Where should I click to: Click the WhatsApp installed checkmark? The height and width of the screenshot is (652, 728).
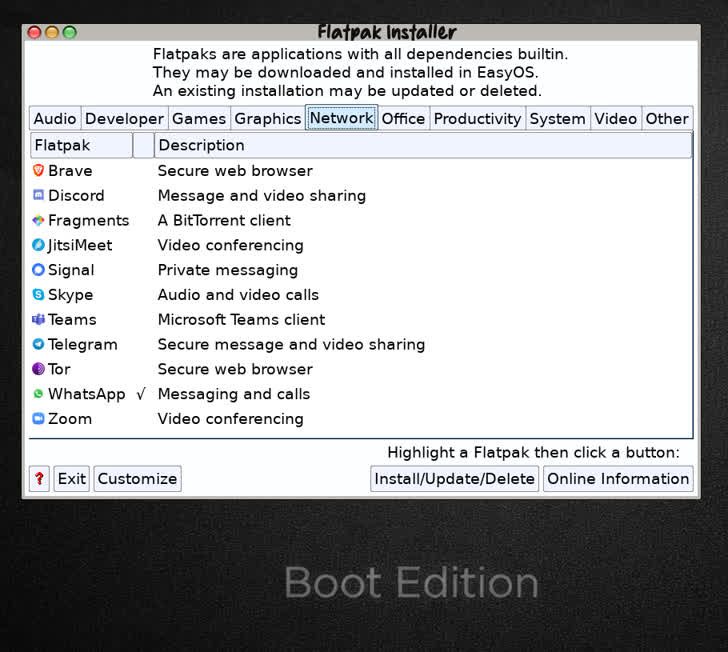(141, 394)
